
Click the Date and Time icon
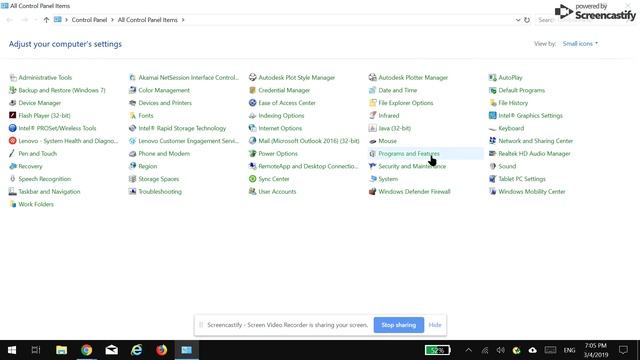tap(372, 90)
